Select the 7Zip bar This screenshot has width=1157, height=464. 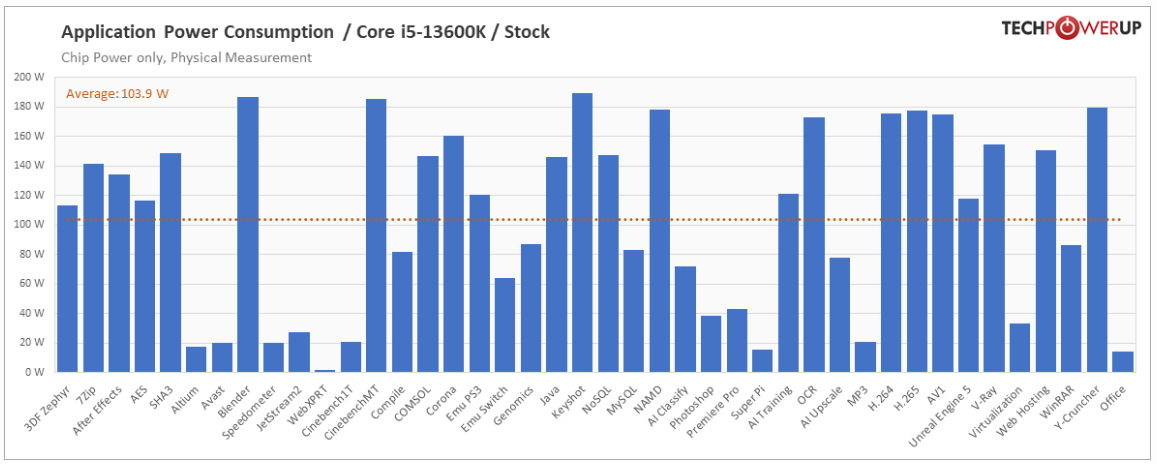pos(93,268)
